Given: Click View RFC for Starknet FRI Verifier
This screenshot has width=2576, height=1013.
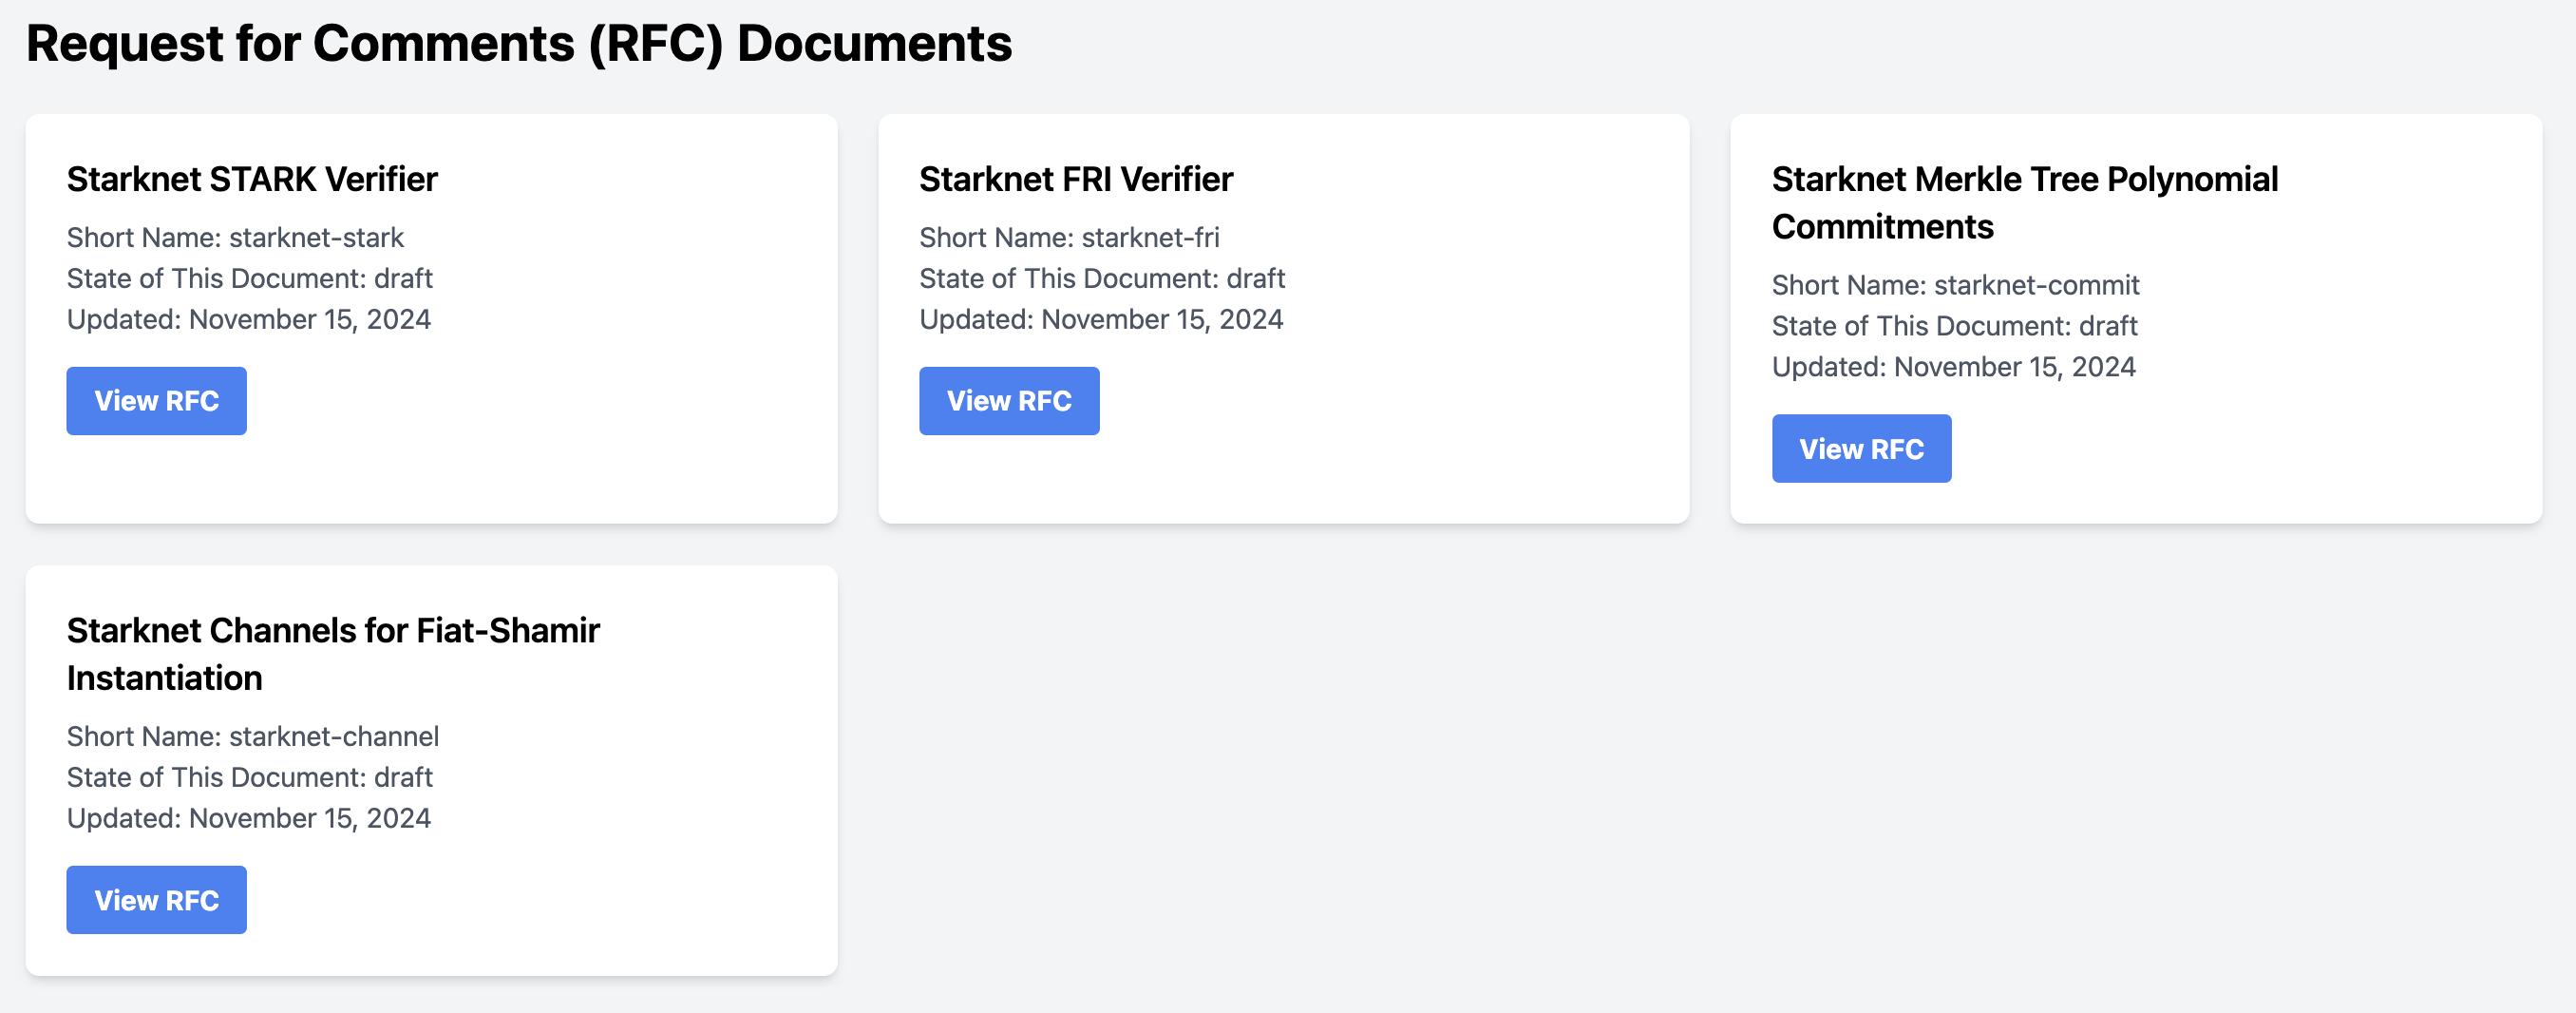Looking at the screenshot, I should pyautogui.click(x=1009, y=401).
